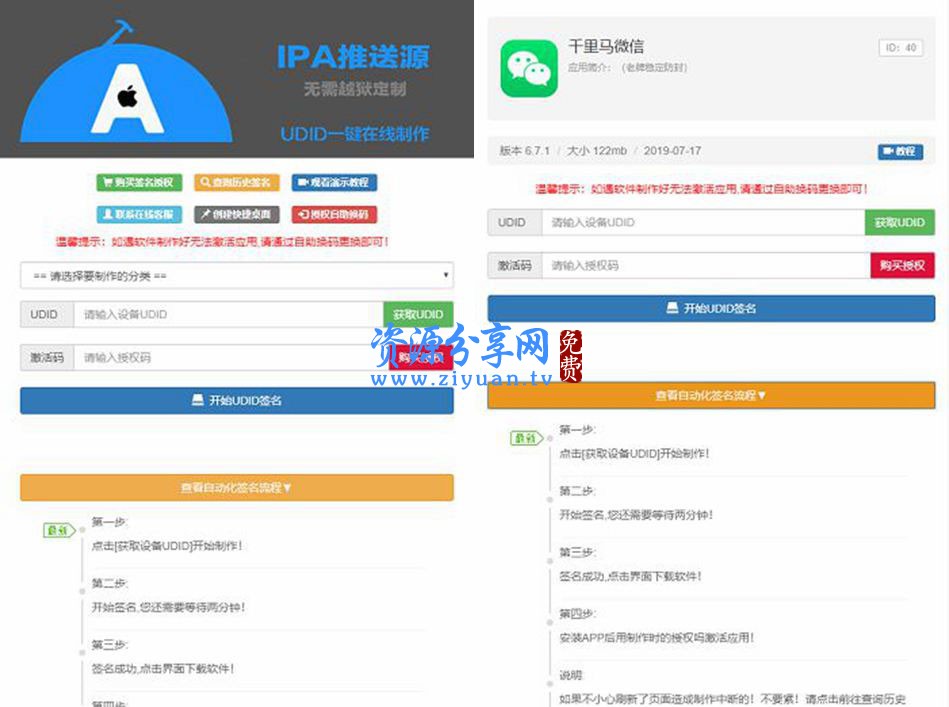949x707 pixels.
Task: Click 安装APP后用制作时的授权码激活应用! text
Action: click(x=657, y=637)
